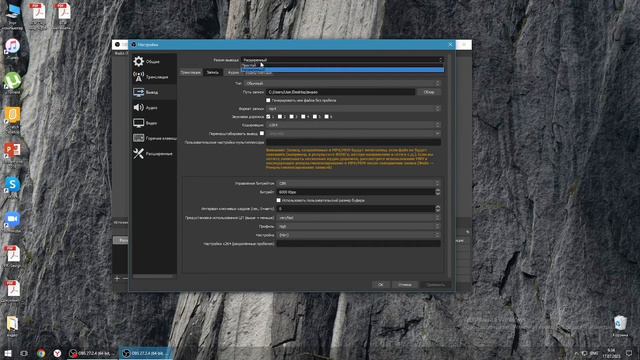This screenshot has width=640, height=360.
Task: Open the Аудио settings section with speaker icon
Action: (x=154, y=108)
